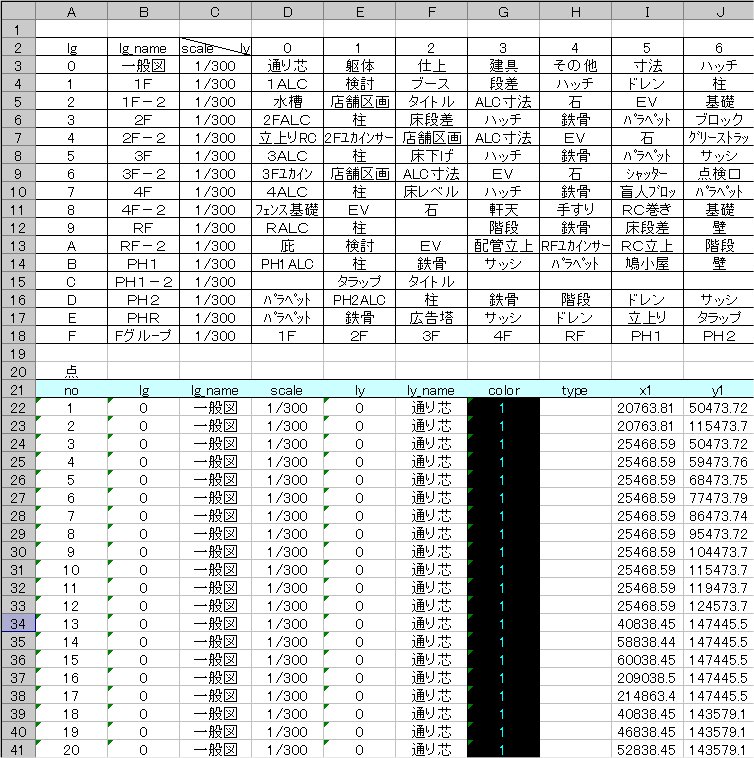This screenshot has height=758, width=754.
Task: Select the cell labeled Fグループ
Action: [143, 335]
